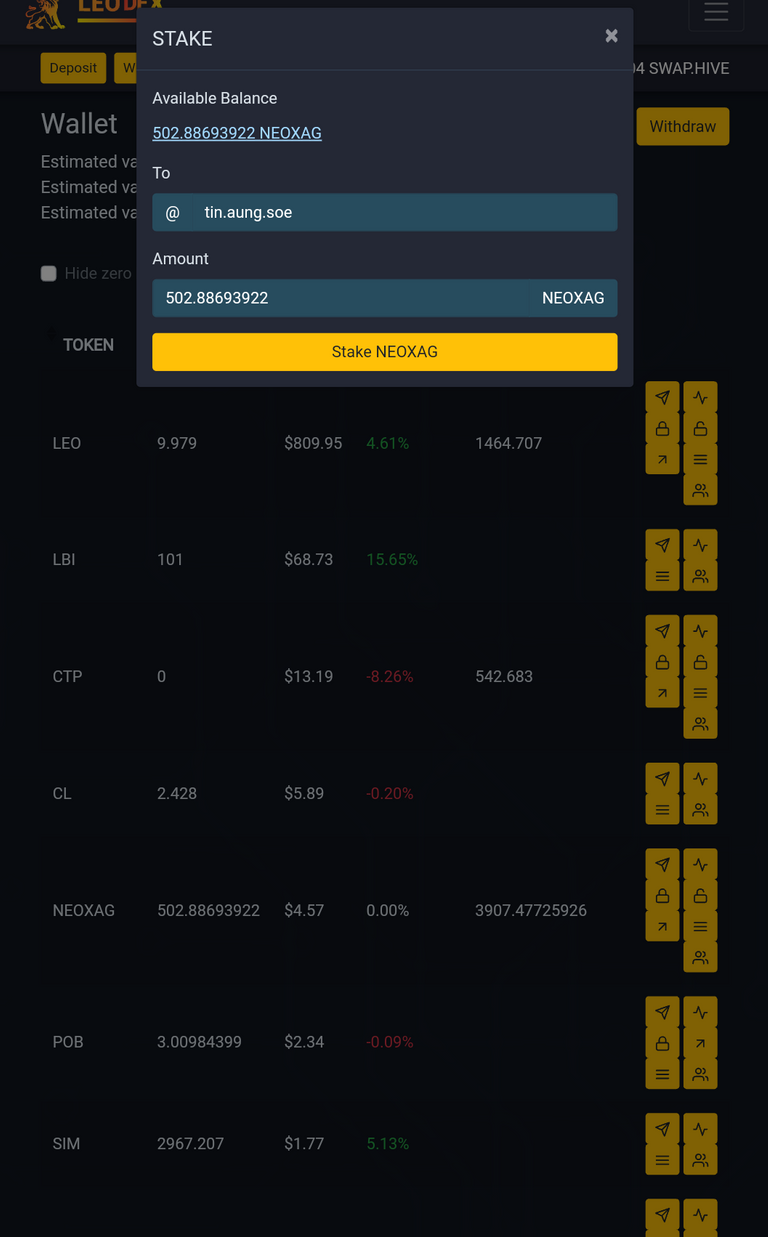Open the holders people icon for NEOXAG
768x1237 pixels.
pos(700,957)
